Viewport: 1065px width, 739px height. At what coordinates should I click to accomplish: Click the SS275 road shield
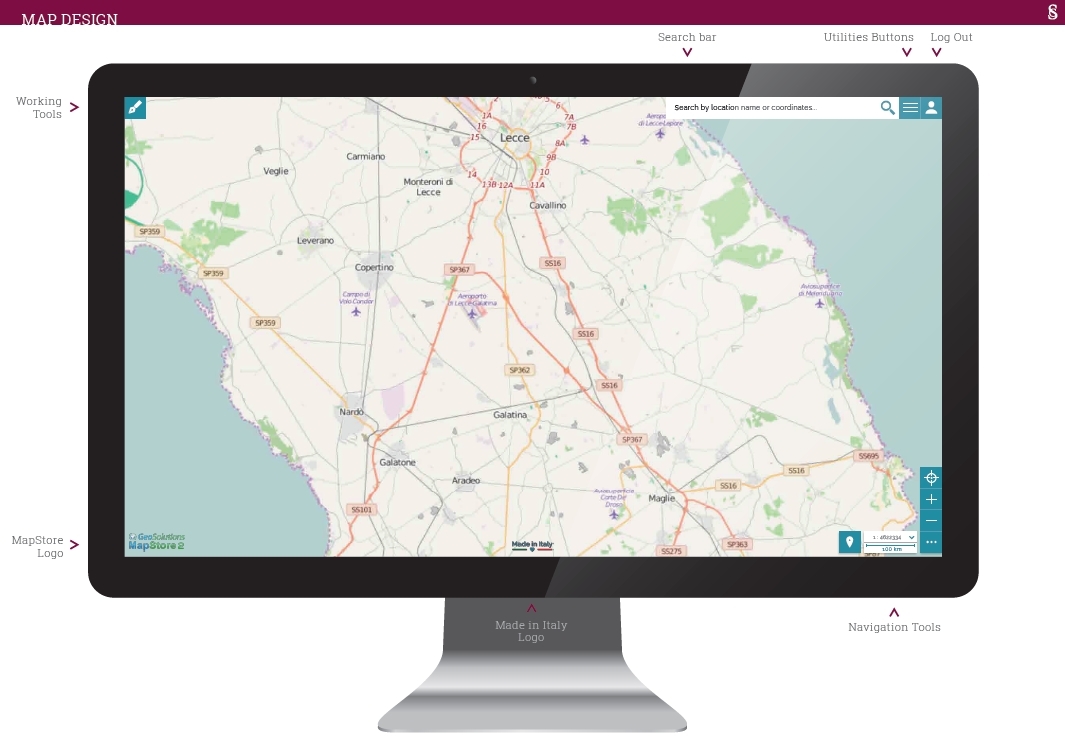(x=671, y=551)
